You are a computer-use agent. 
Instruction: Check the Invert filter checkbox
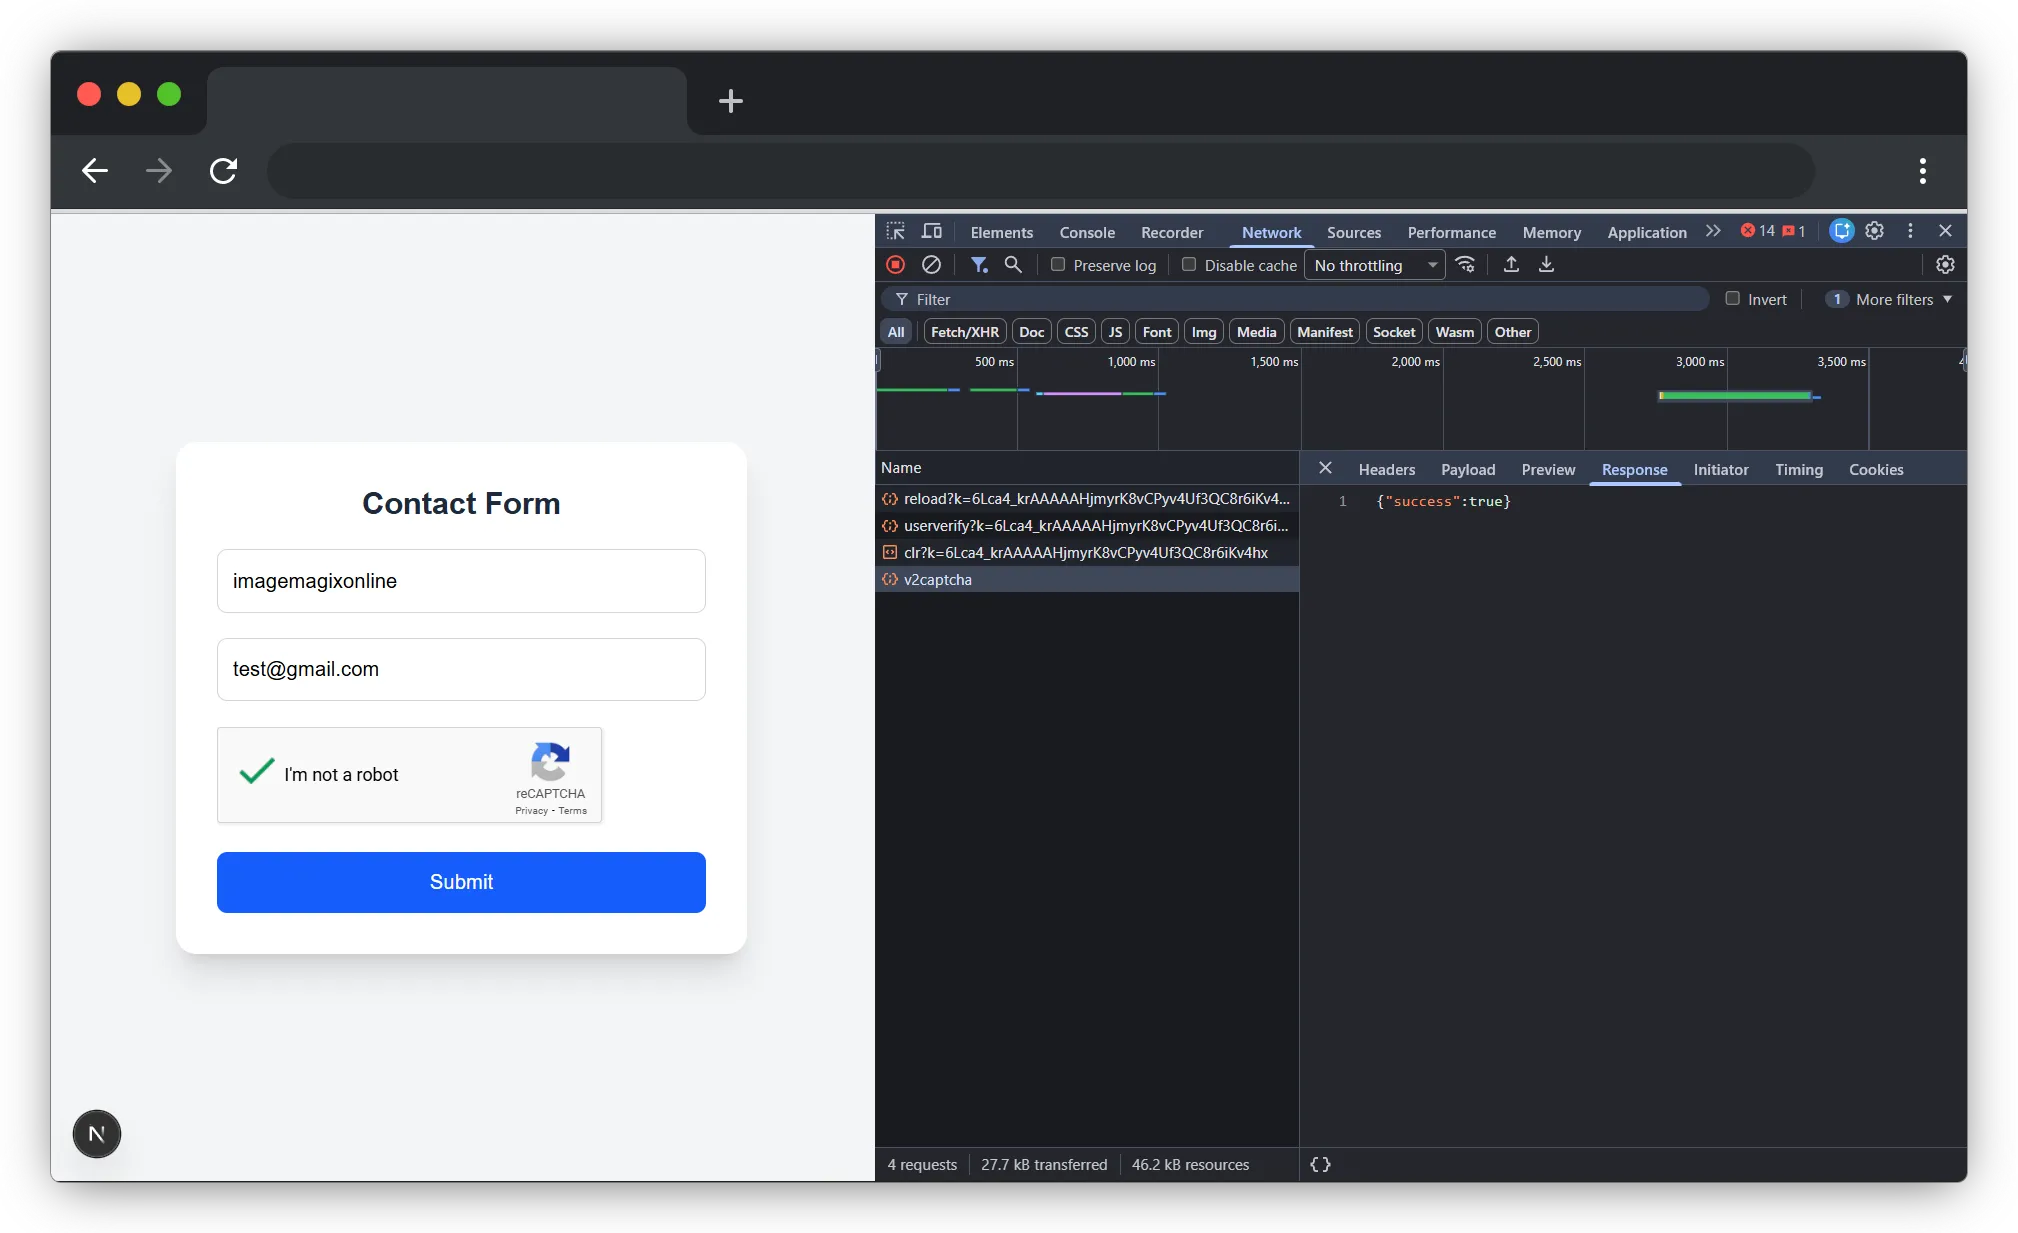point(1731,299)
